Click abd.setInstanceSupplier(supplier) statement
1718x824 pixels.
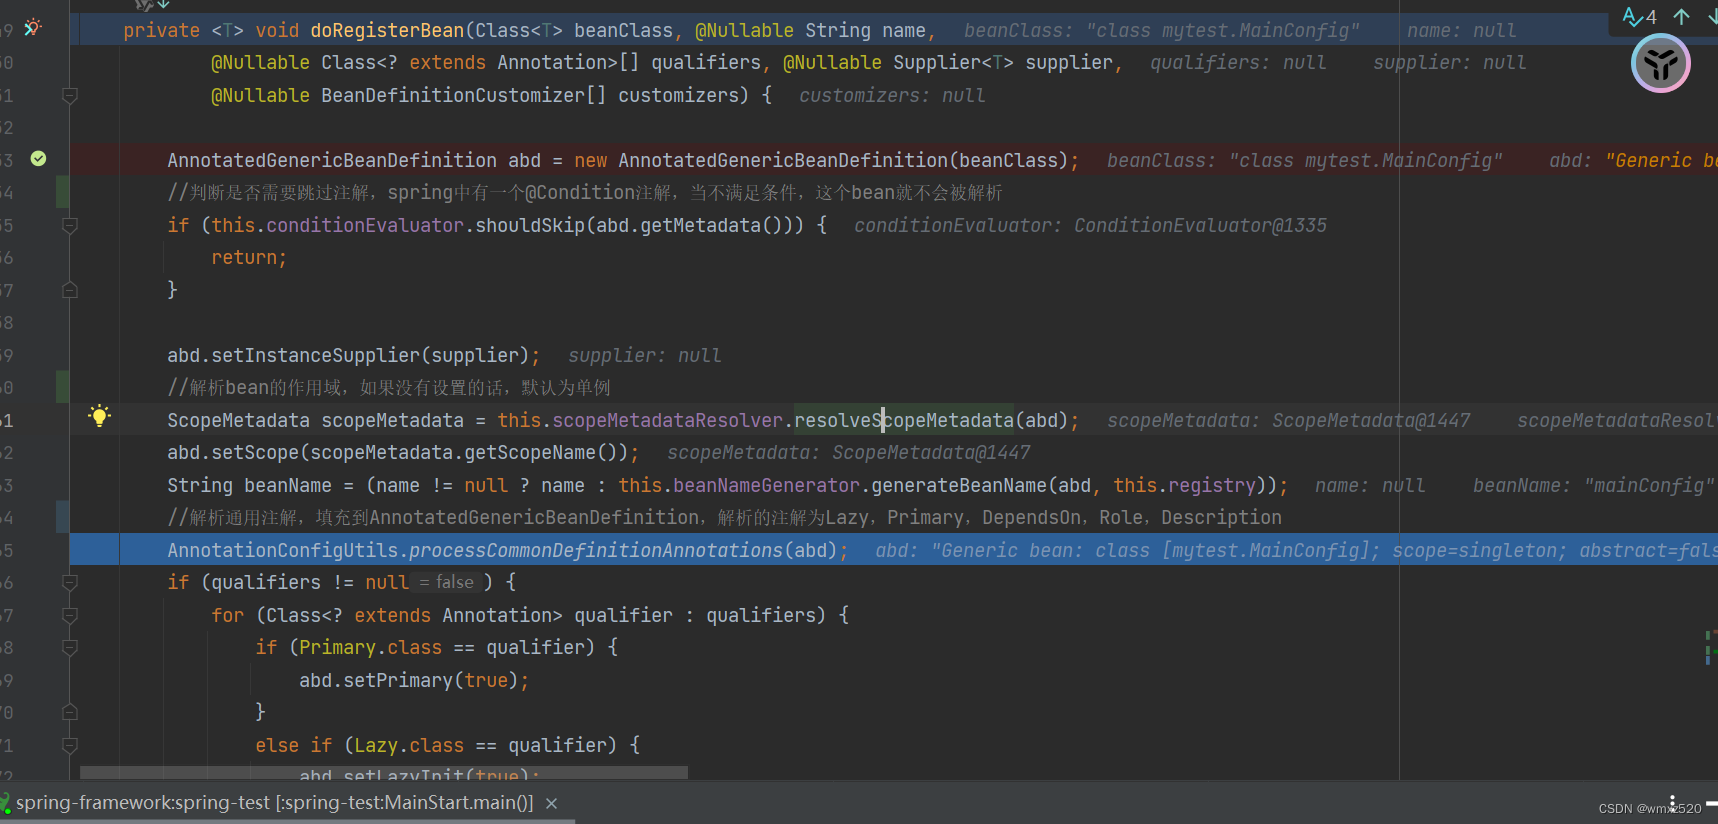tap(354, 355)
